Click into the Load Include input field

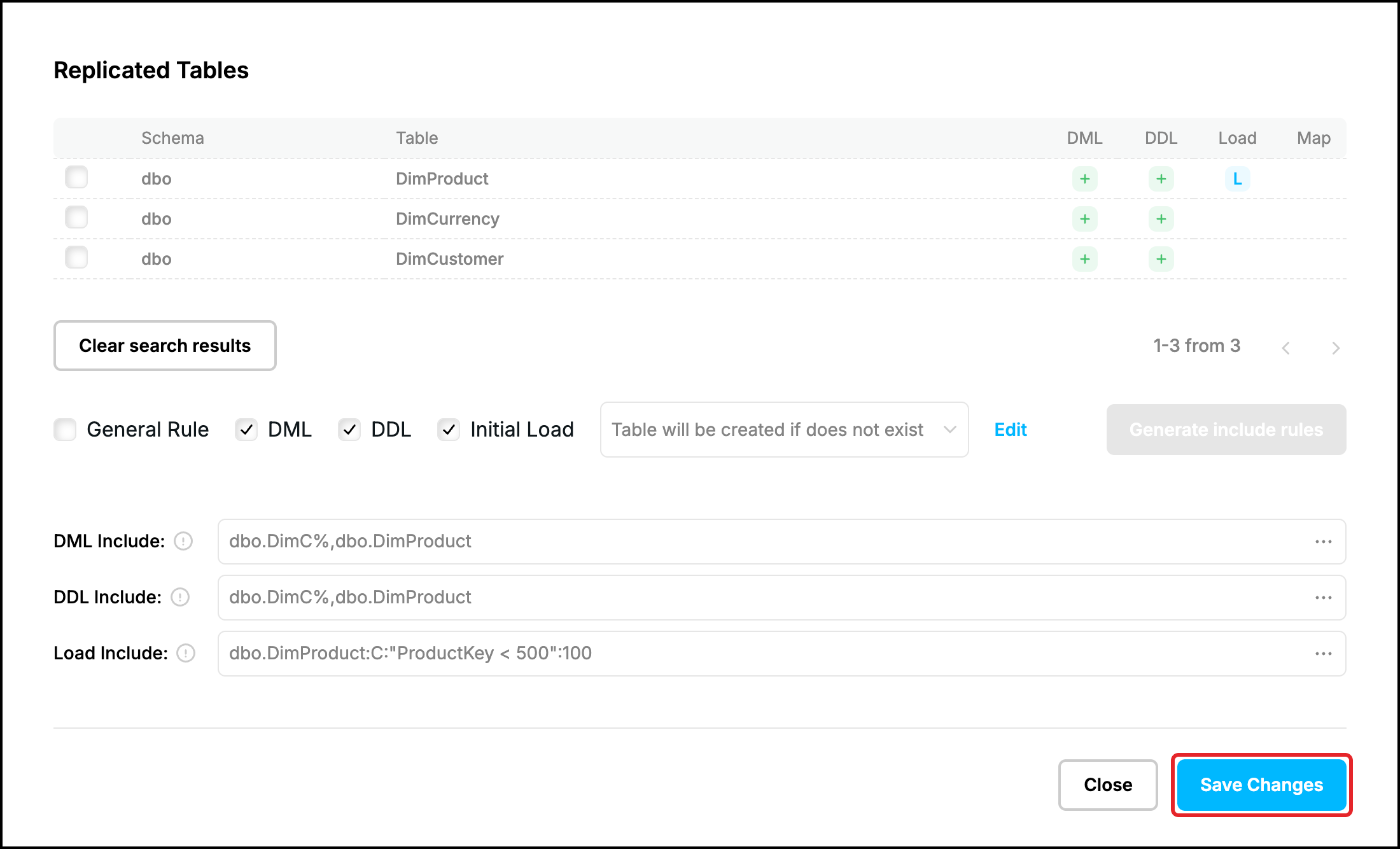pyautogui.click(x=782, y=653)
